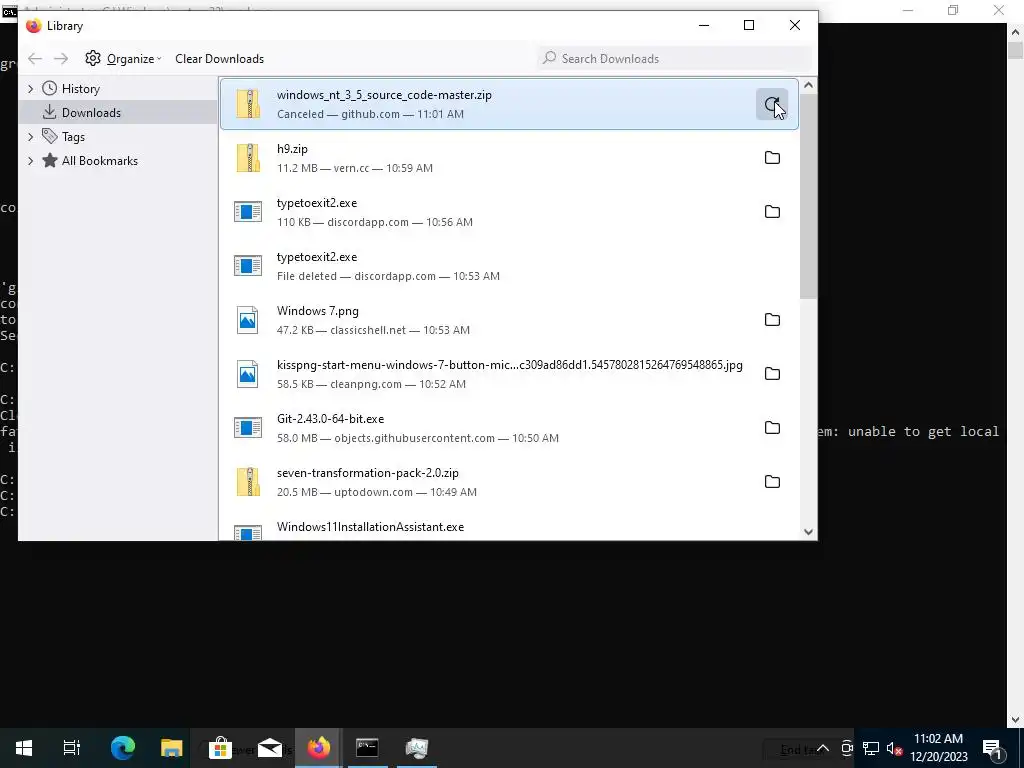Click the seven-transformation-pack zip icon
1024x768 pixels.
point(248,482)
